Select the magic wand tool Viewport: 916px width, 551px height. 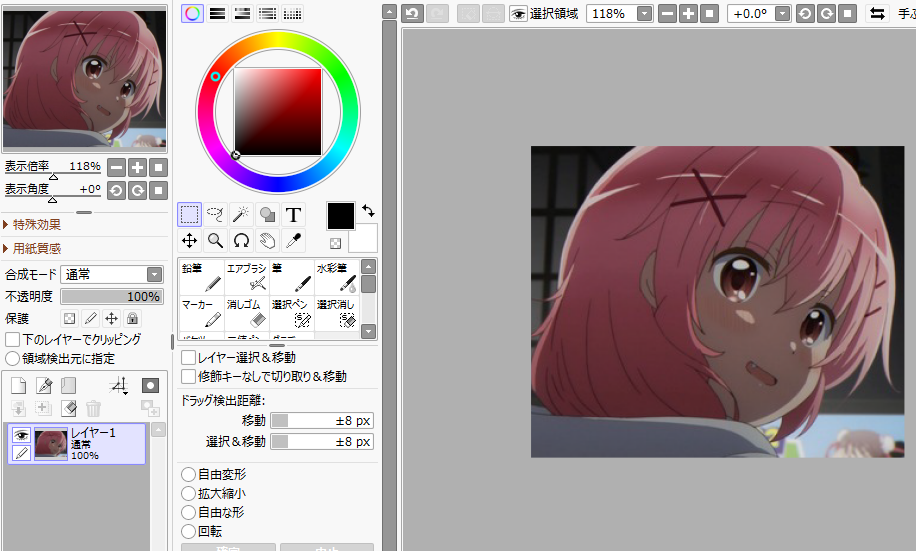point(241,214)
